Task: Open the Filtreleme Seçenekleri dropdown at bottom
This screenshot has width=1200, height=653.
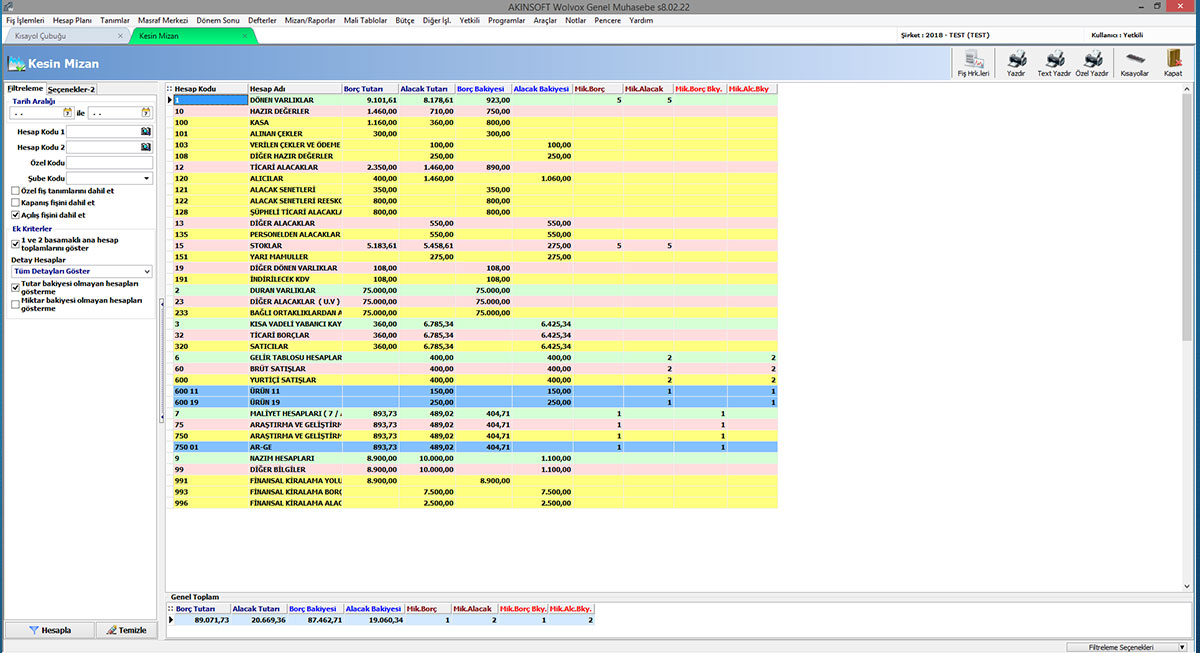Action: pos(1129,647)
